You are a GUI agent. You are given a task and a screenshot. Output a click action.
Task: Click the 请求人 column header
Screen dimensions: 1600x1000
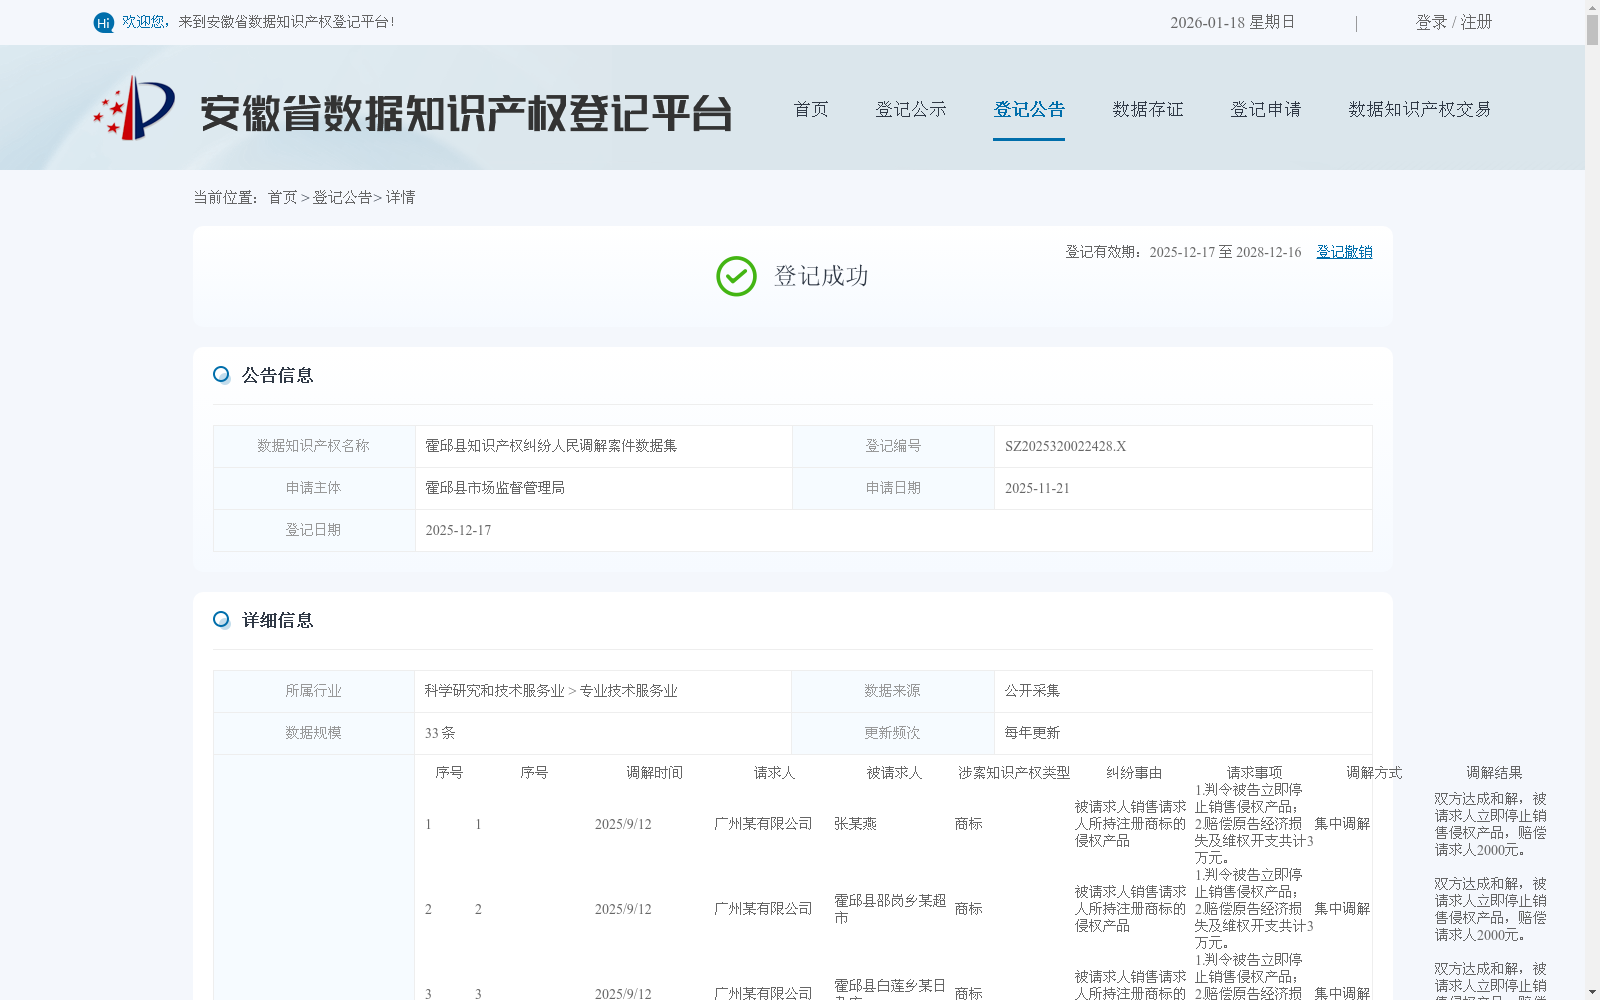click(774, 773)
